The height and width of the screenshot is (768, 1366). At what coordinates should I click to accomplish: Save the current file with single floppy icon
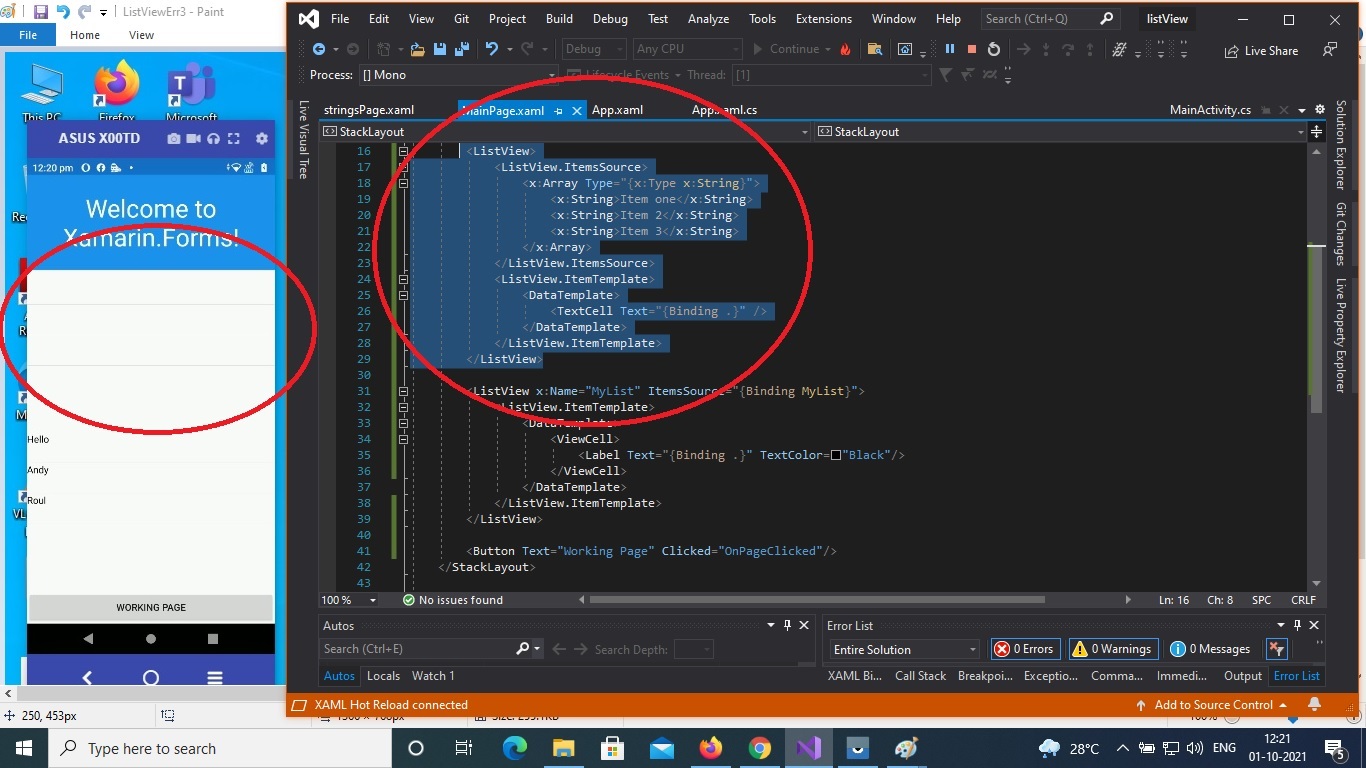(x=439, y=49)
